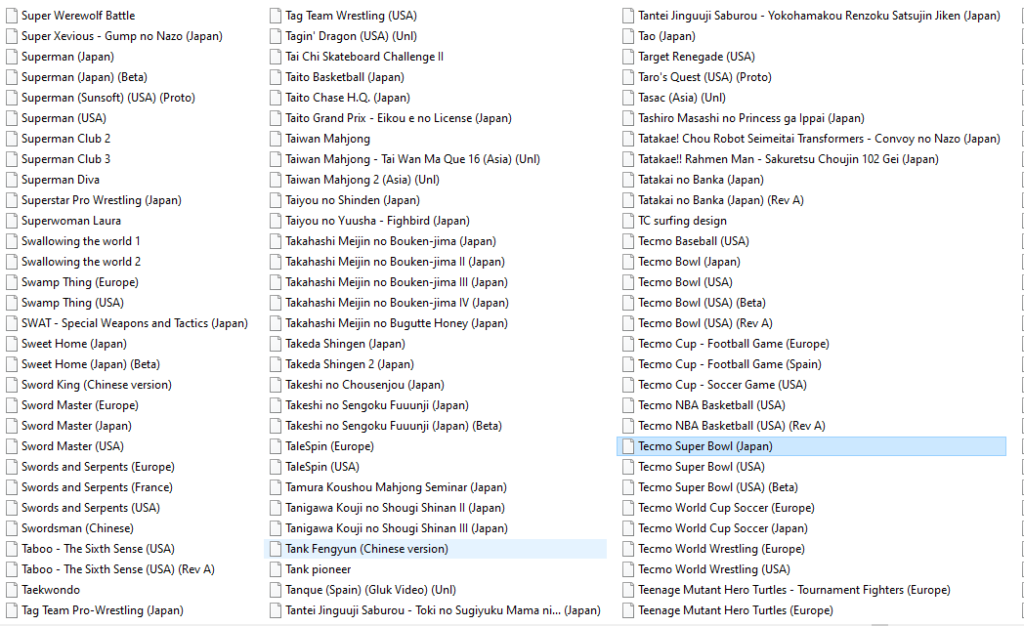Click the file icon beside Tank pioneer

tap(276, 569)
